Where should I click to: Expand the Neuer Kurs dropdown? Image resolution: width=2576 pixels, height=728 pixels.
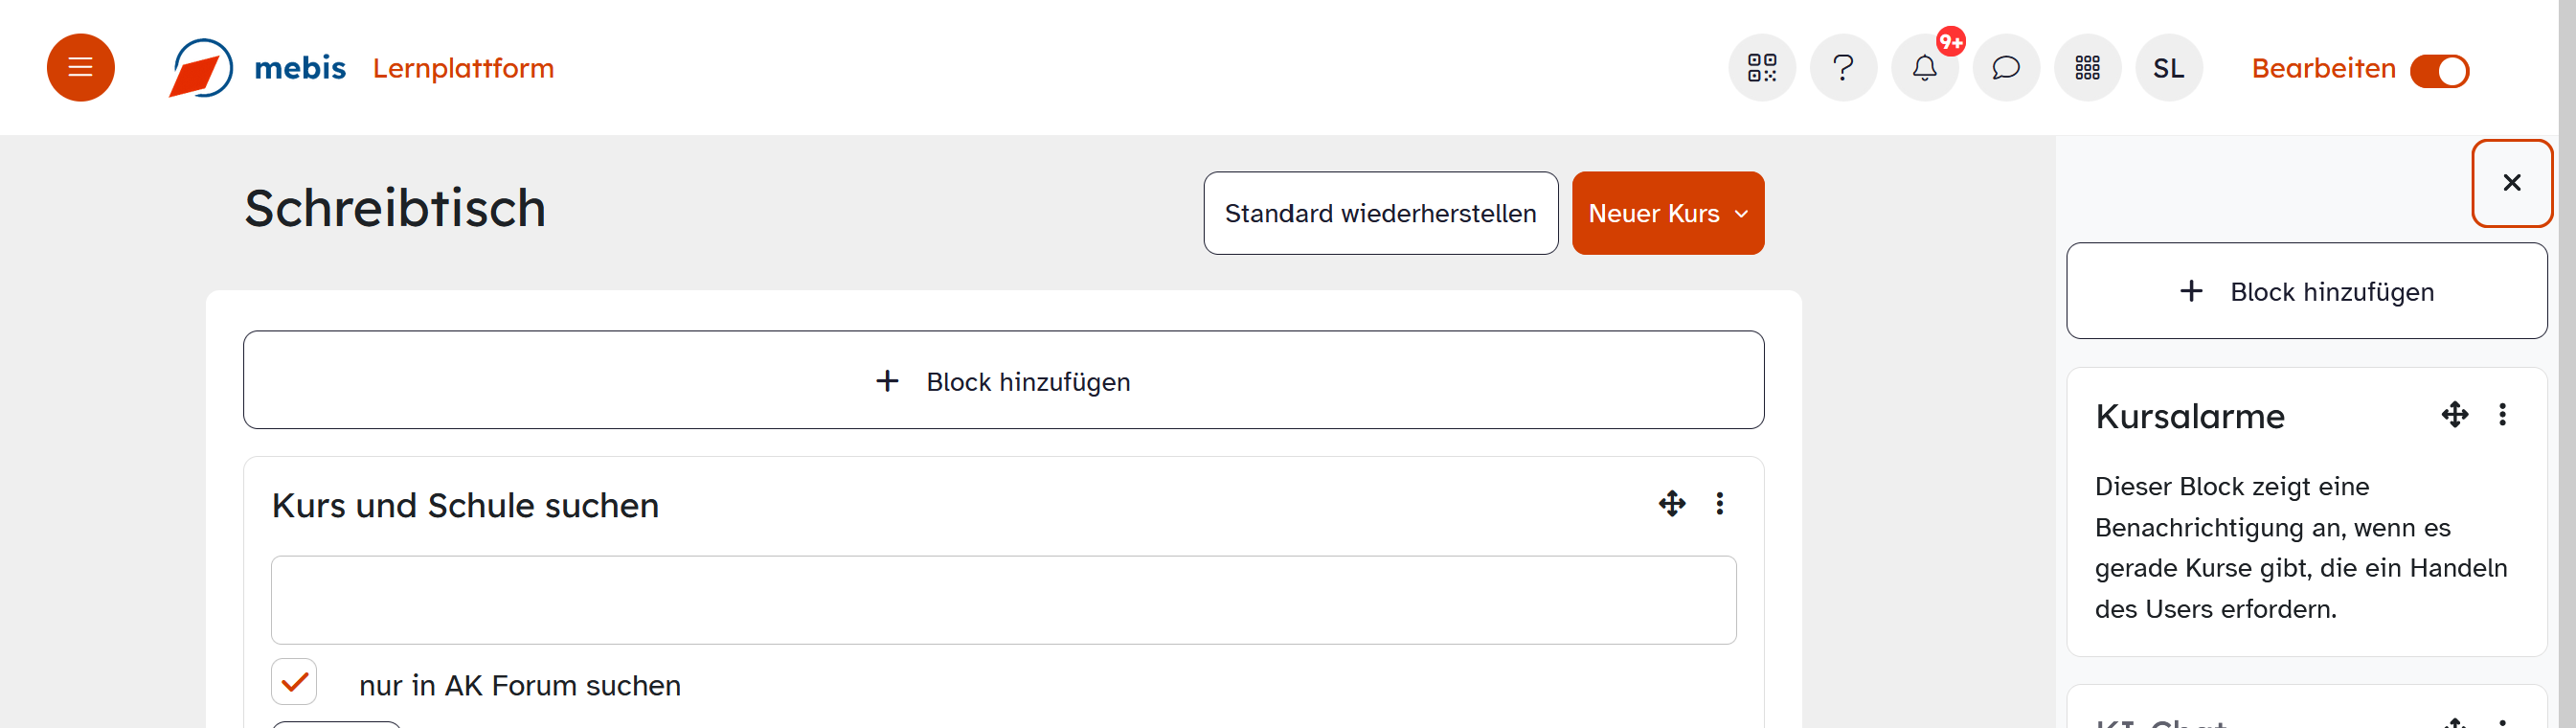(x=1667, y=213)
